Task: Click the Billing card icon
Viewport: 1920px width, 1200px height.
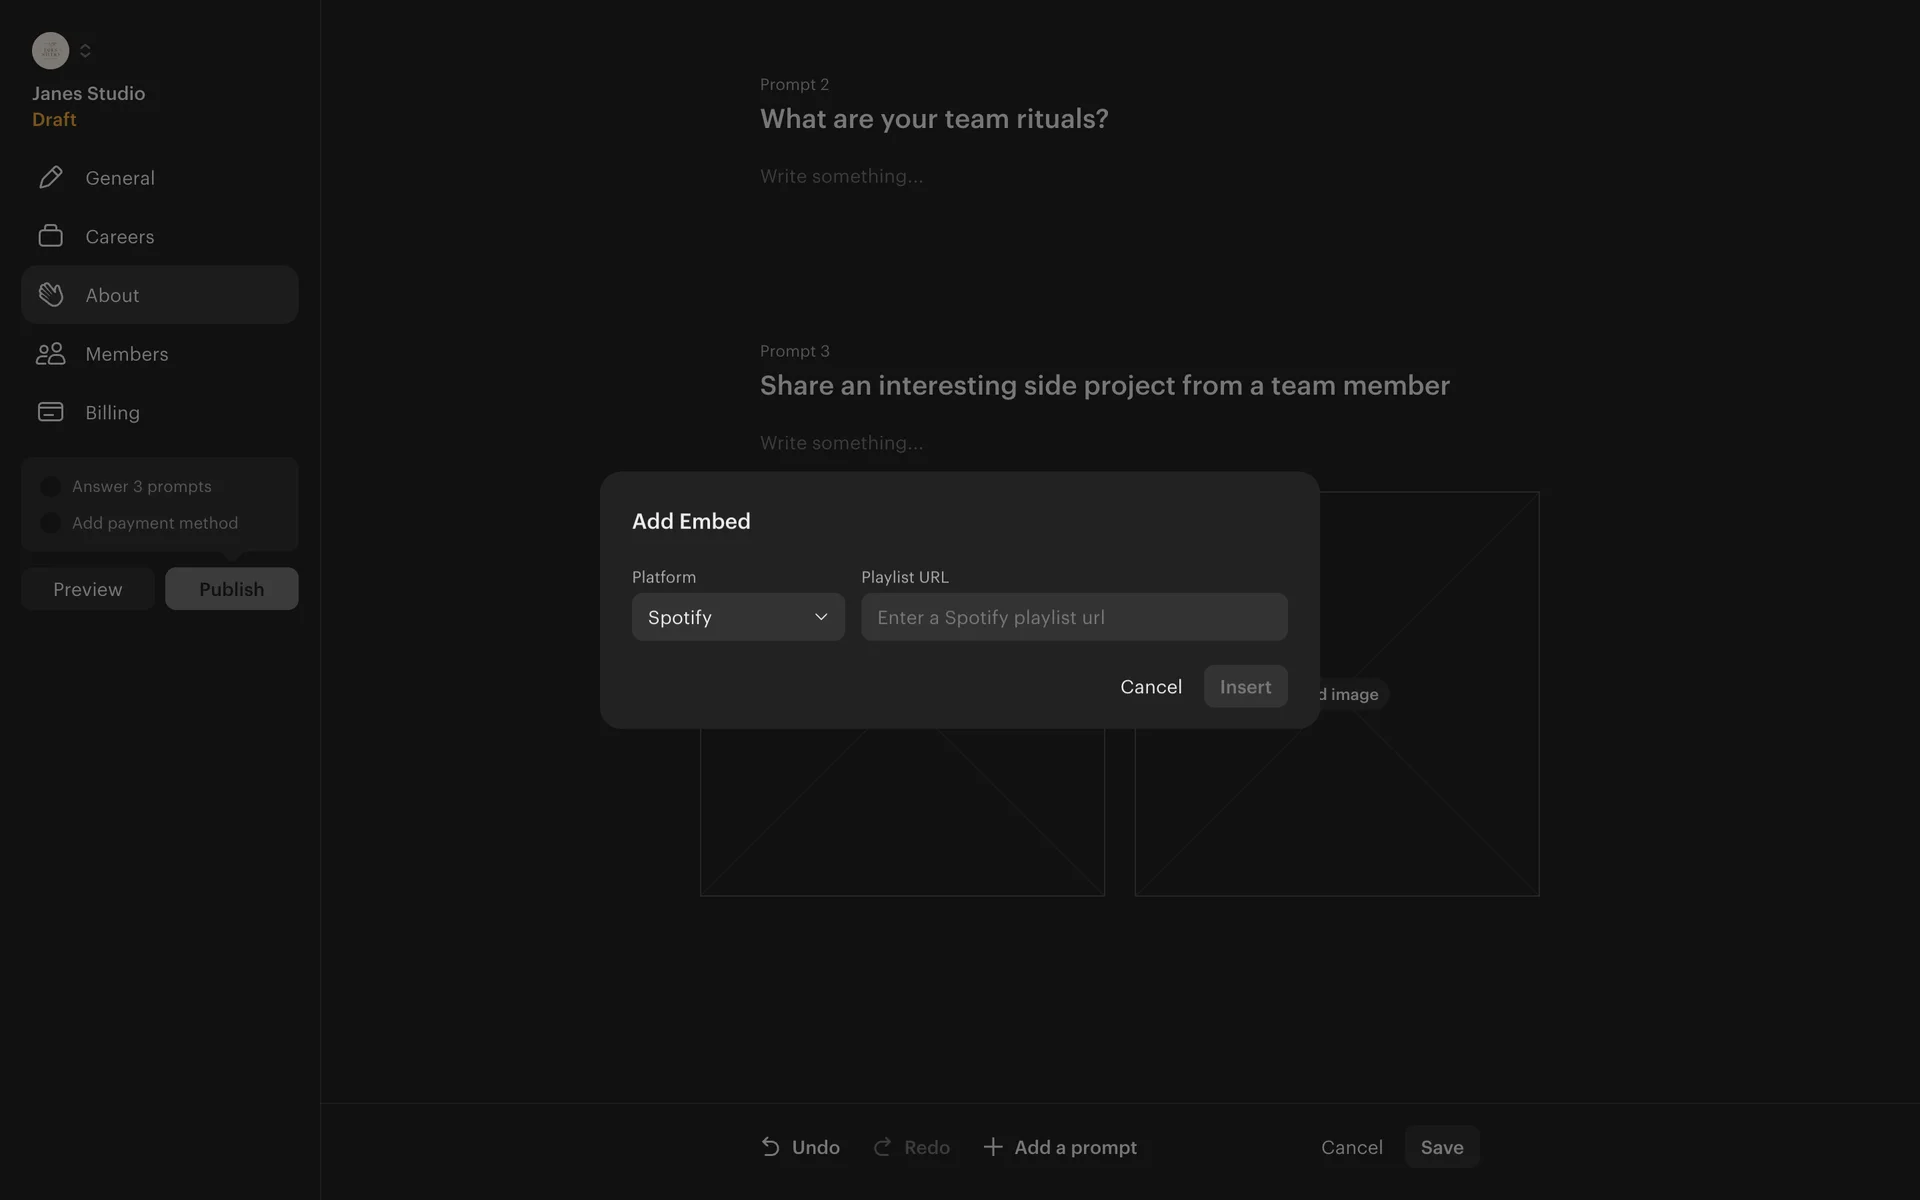Action: pos(50,412)
